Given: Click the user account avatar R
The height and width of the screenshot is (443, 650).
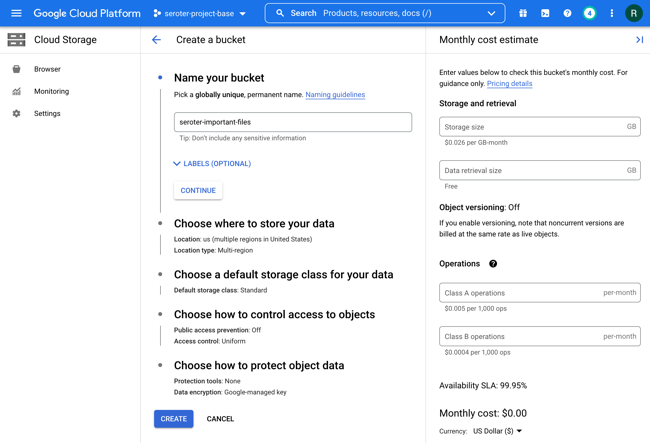Looking at the screenshot, I should tap(633, 13).
